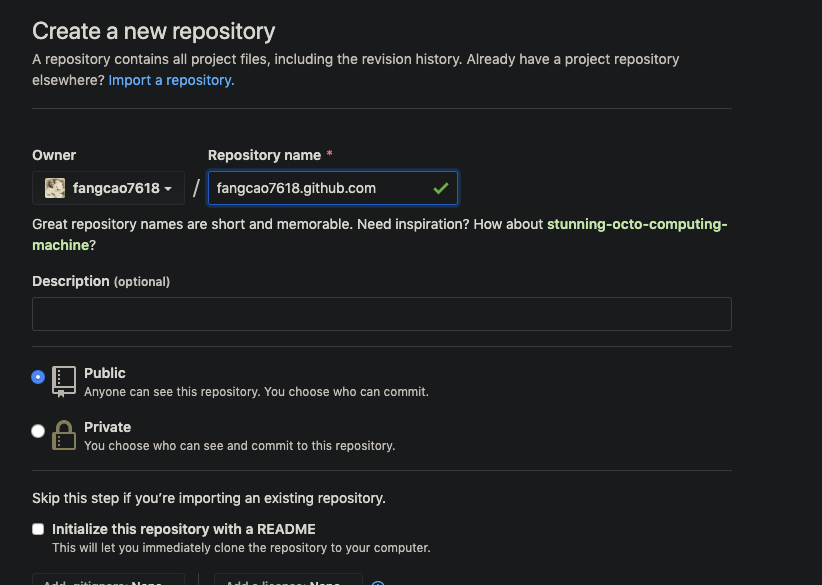
Task: Click the Private repository lock icon
Action: pos(64,435)
